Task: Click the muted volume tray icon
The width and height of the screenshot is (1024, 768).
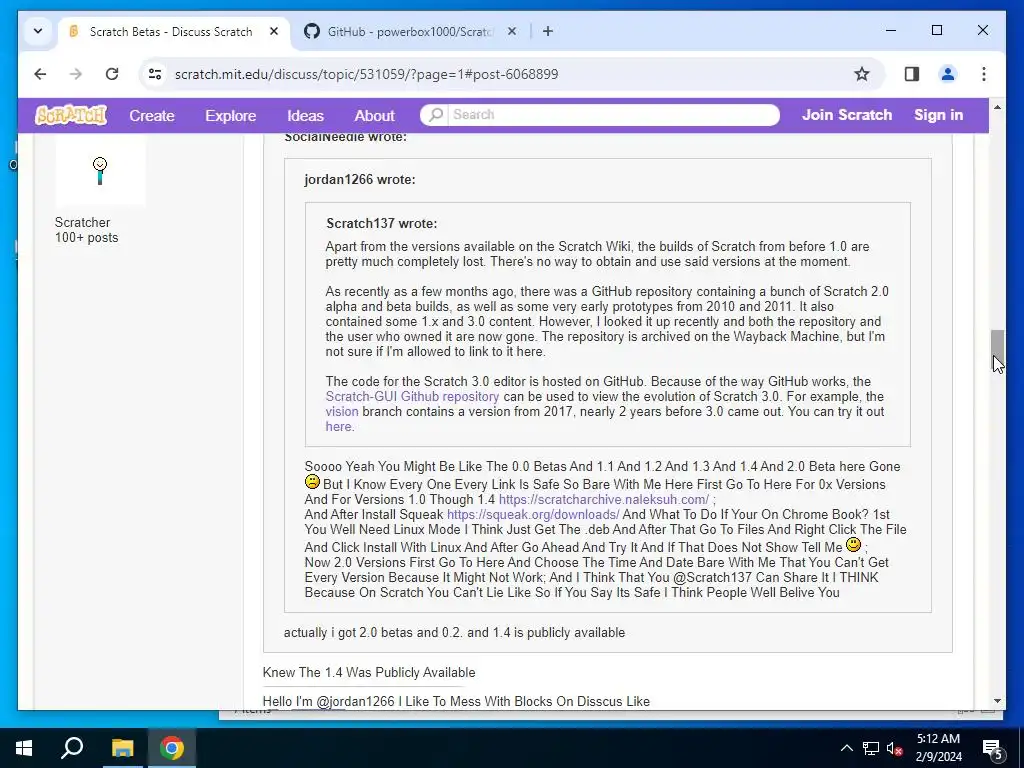Action: click(894, 748)
